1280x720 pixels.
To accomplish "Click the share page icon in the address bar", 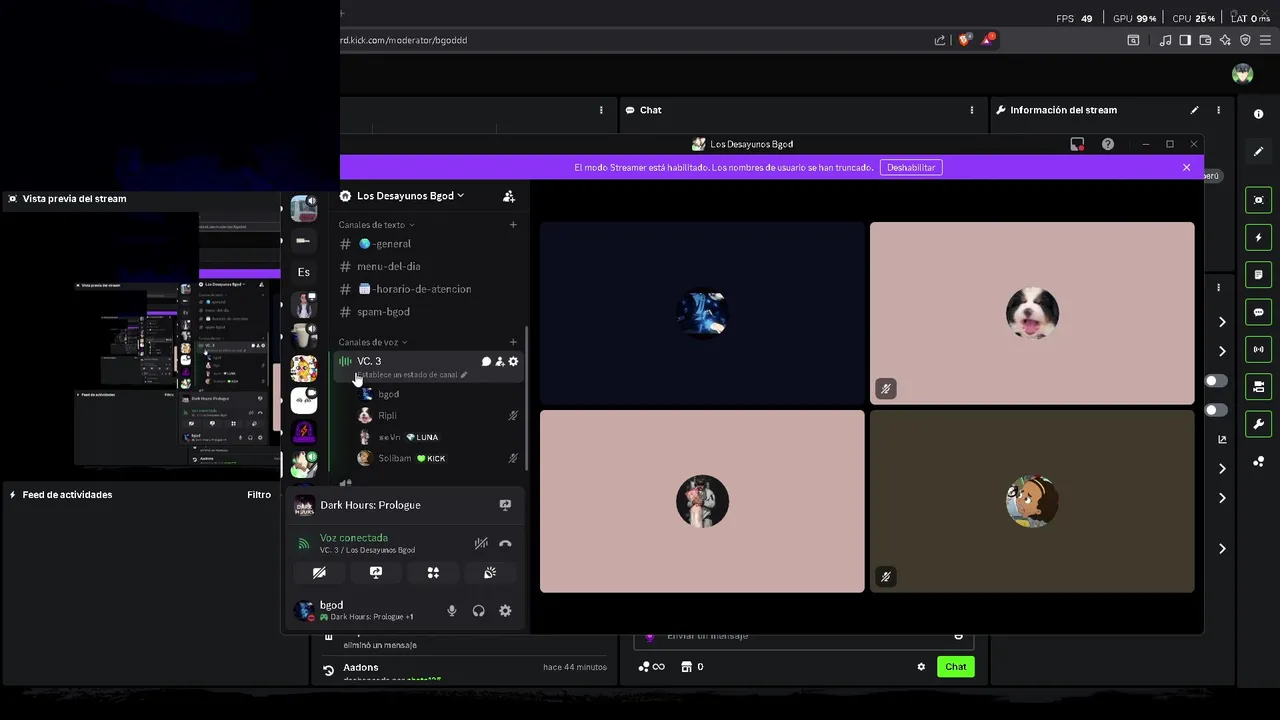I will (940, 40).
